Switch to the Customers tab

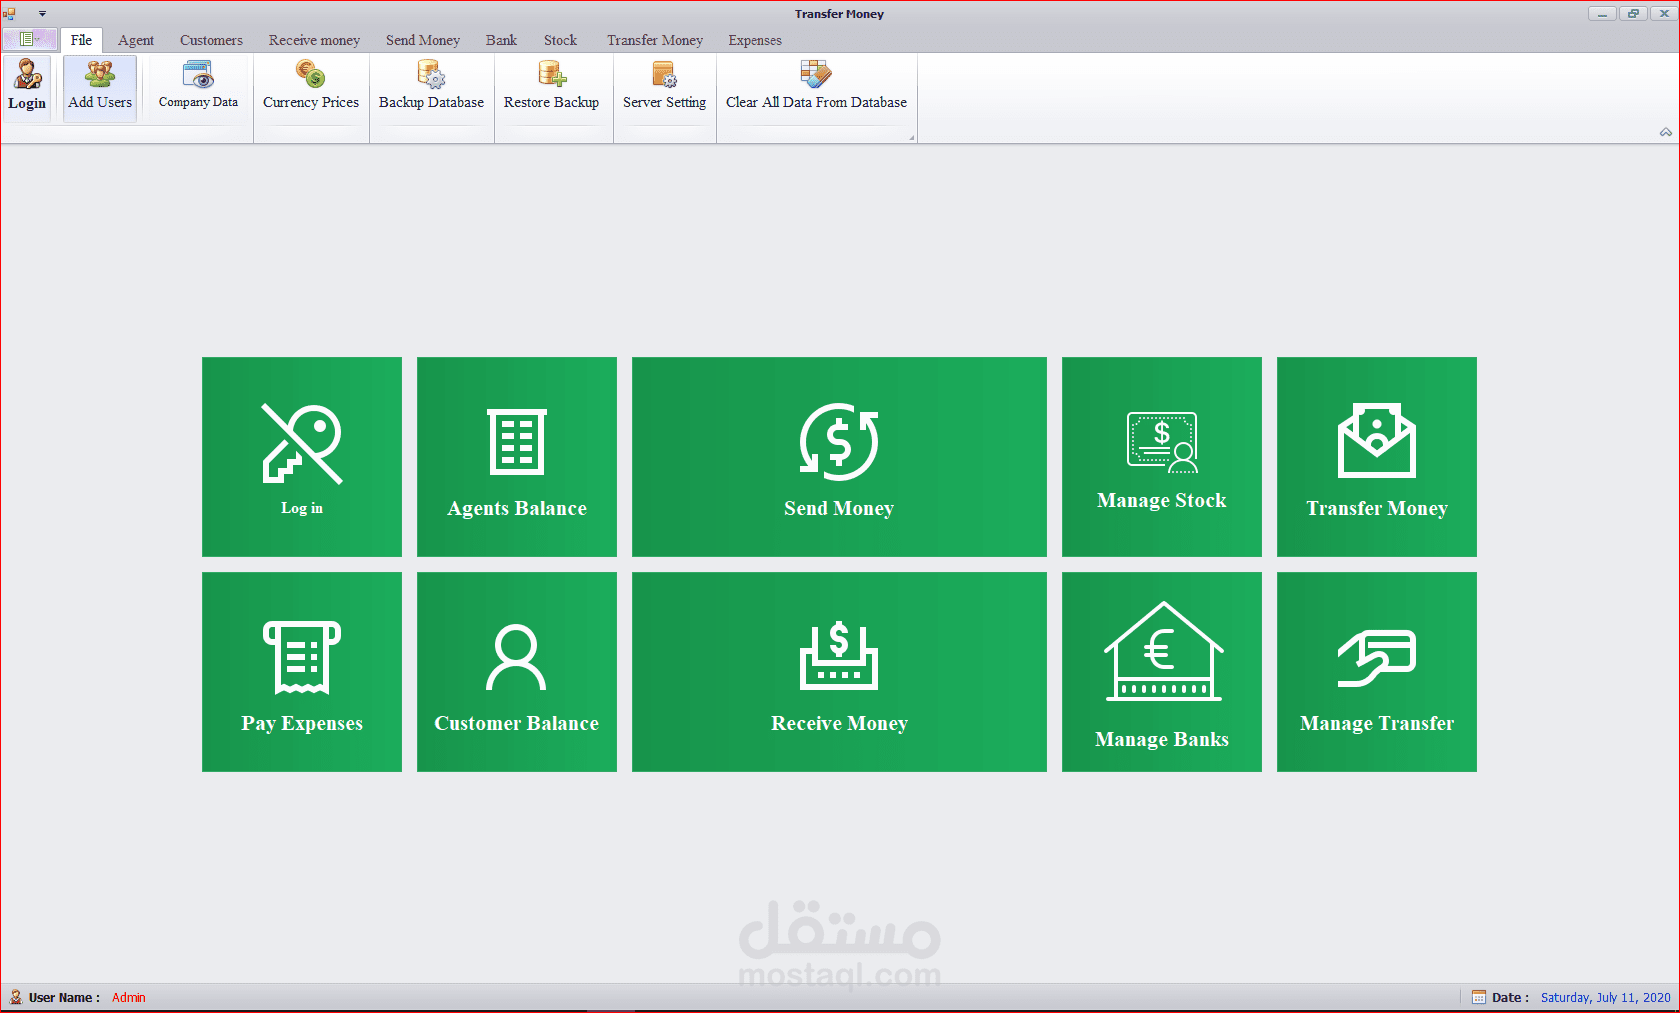click(x=211, y=40)
